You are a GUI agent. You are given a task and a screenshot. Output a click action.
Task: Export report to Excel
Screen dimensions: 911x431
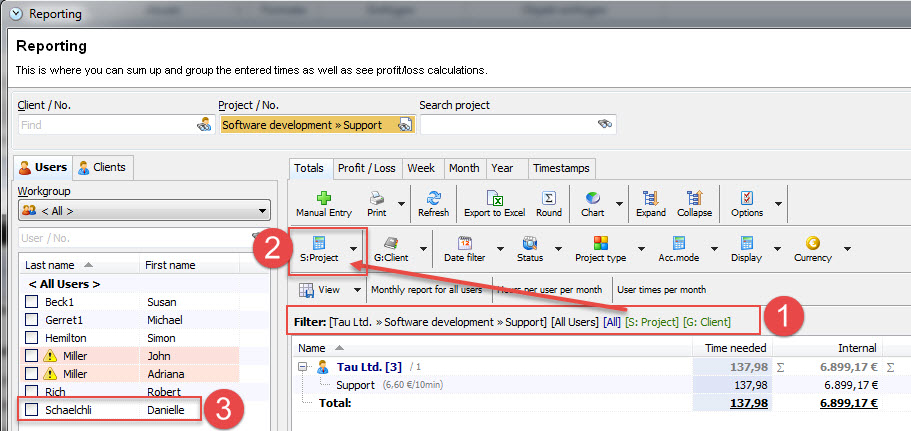[x=493, y=198]
